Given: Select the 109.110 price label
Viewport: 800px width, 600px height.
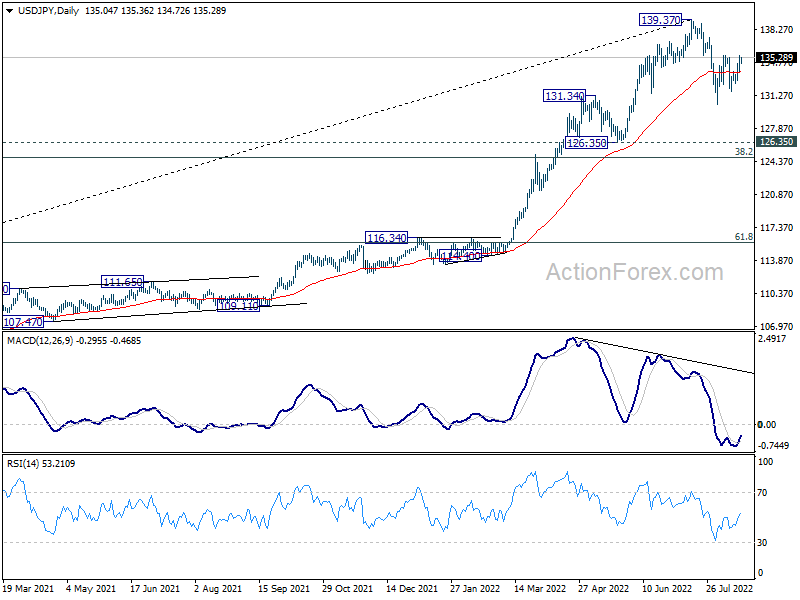Looking at the screenshot, I should (238, 305).
